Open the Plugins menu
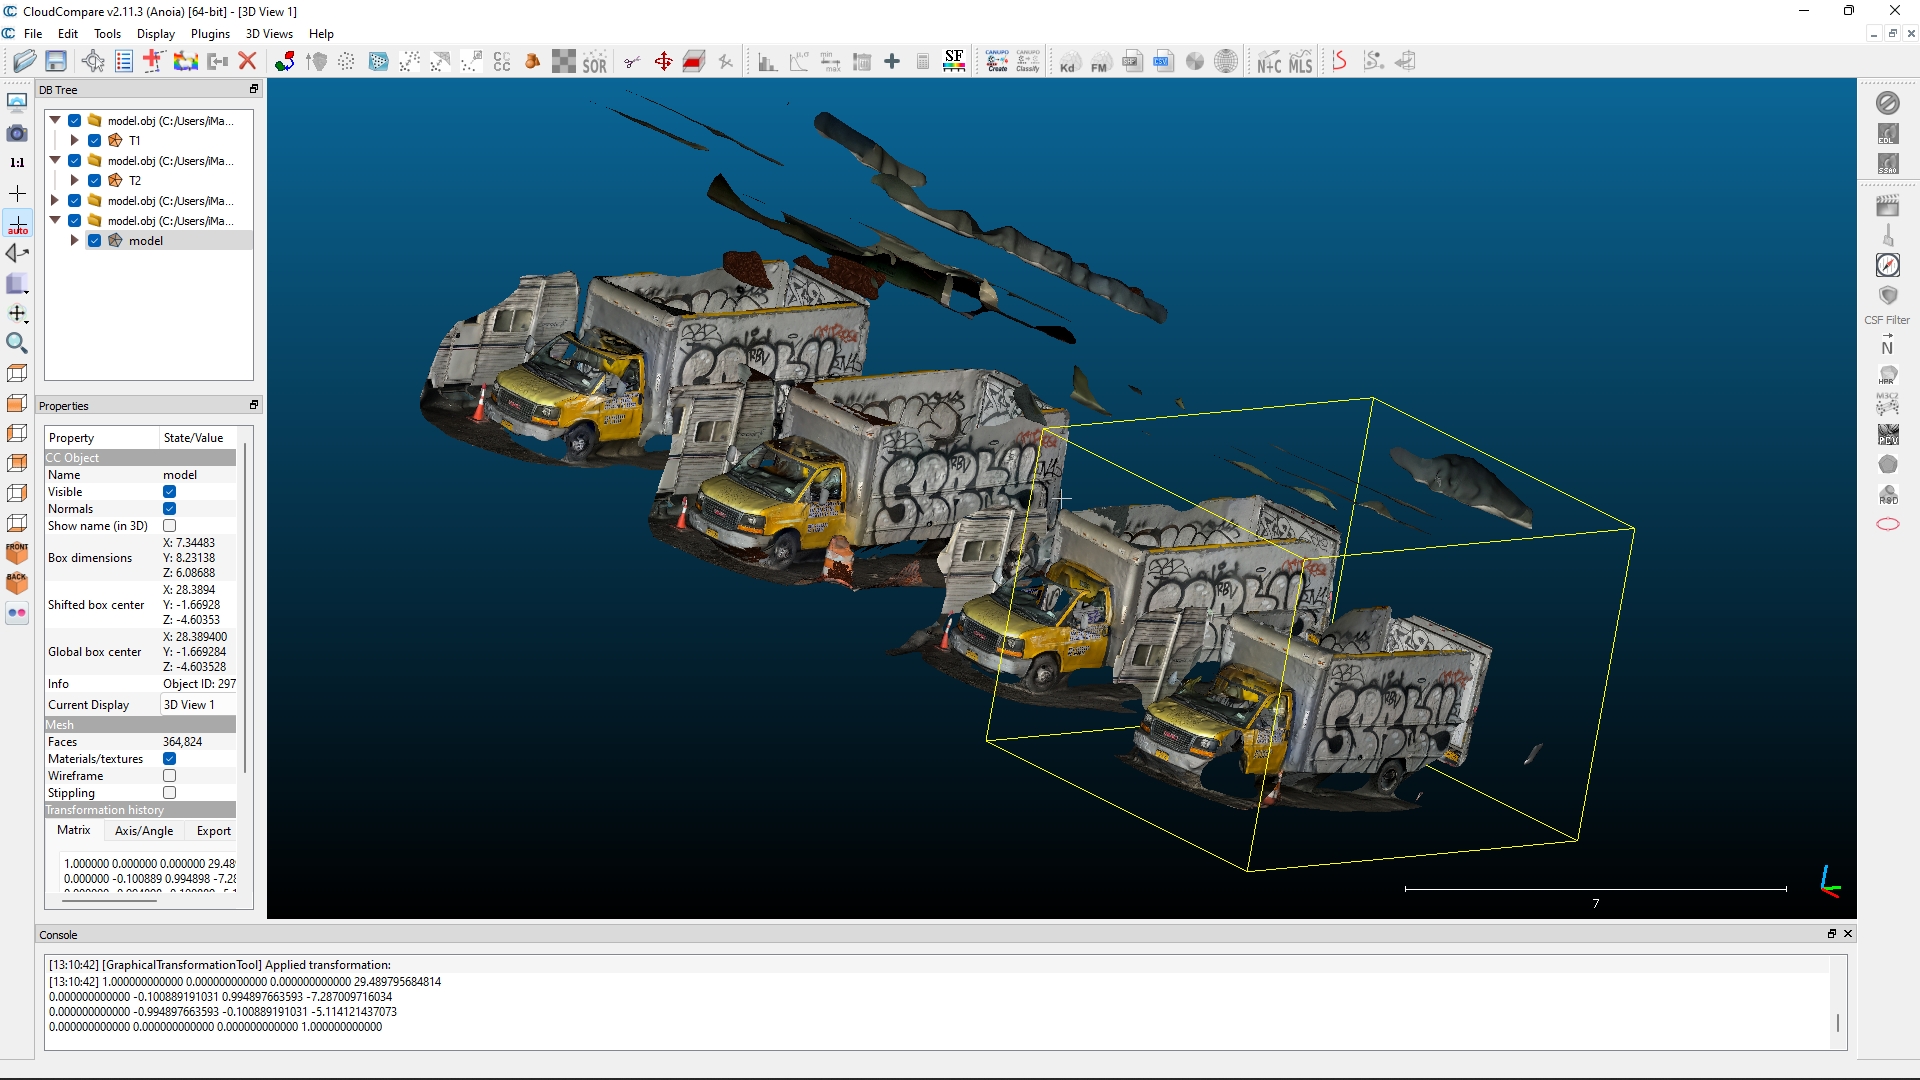The image size is (1920, 1080). pos(210,33)
